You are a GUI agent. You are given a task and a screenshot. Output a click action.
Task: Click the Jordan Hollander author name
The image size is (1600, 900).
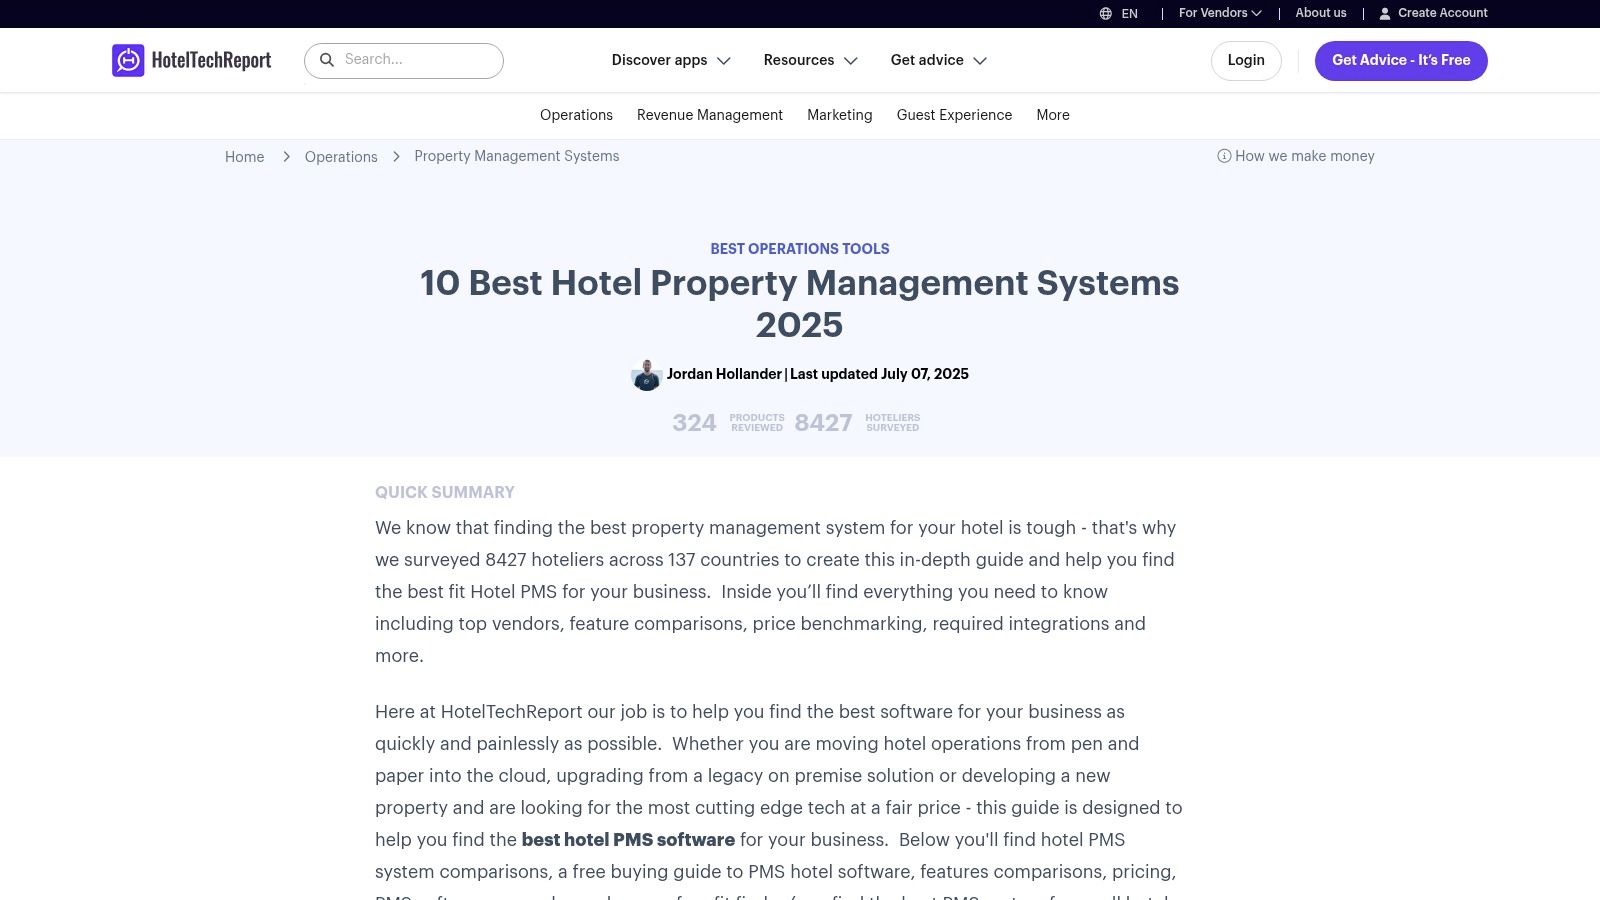coord(724,374)
